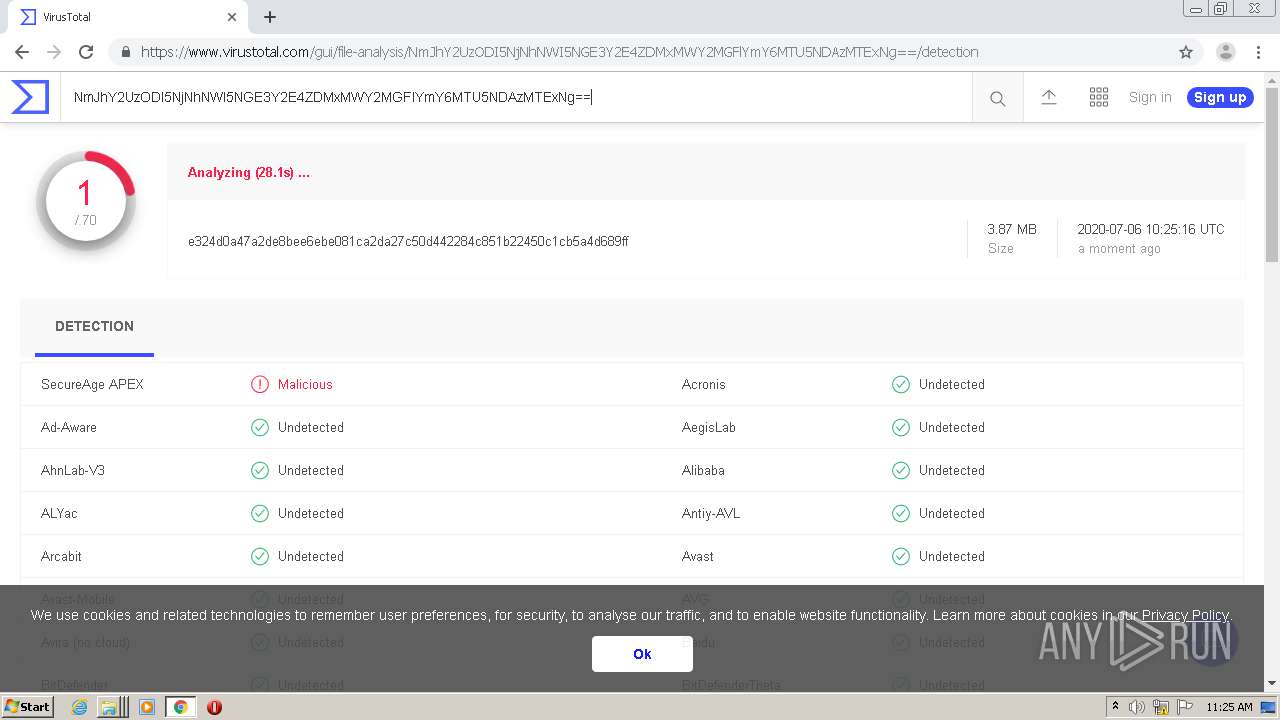Click the upload file icon
Screen dimensions: 1280x720
[1048, 97]
